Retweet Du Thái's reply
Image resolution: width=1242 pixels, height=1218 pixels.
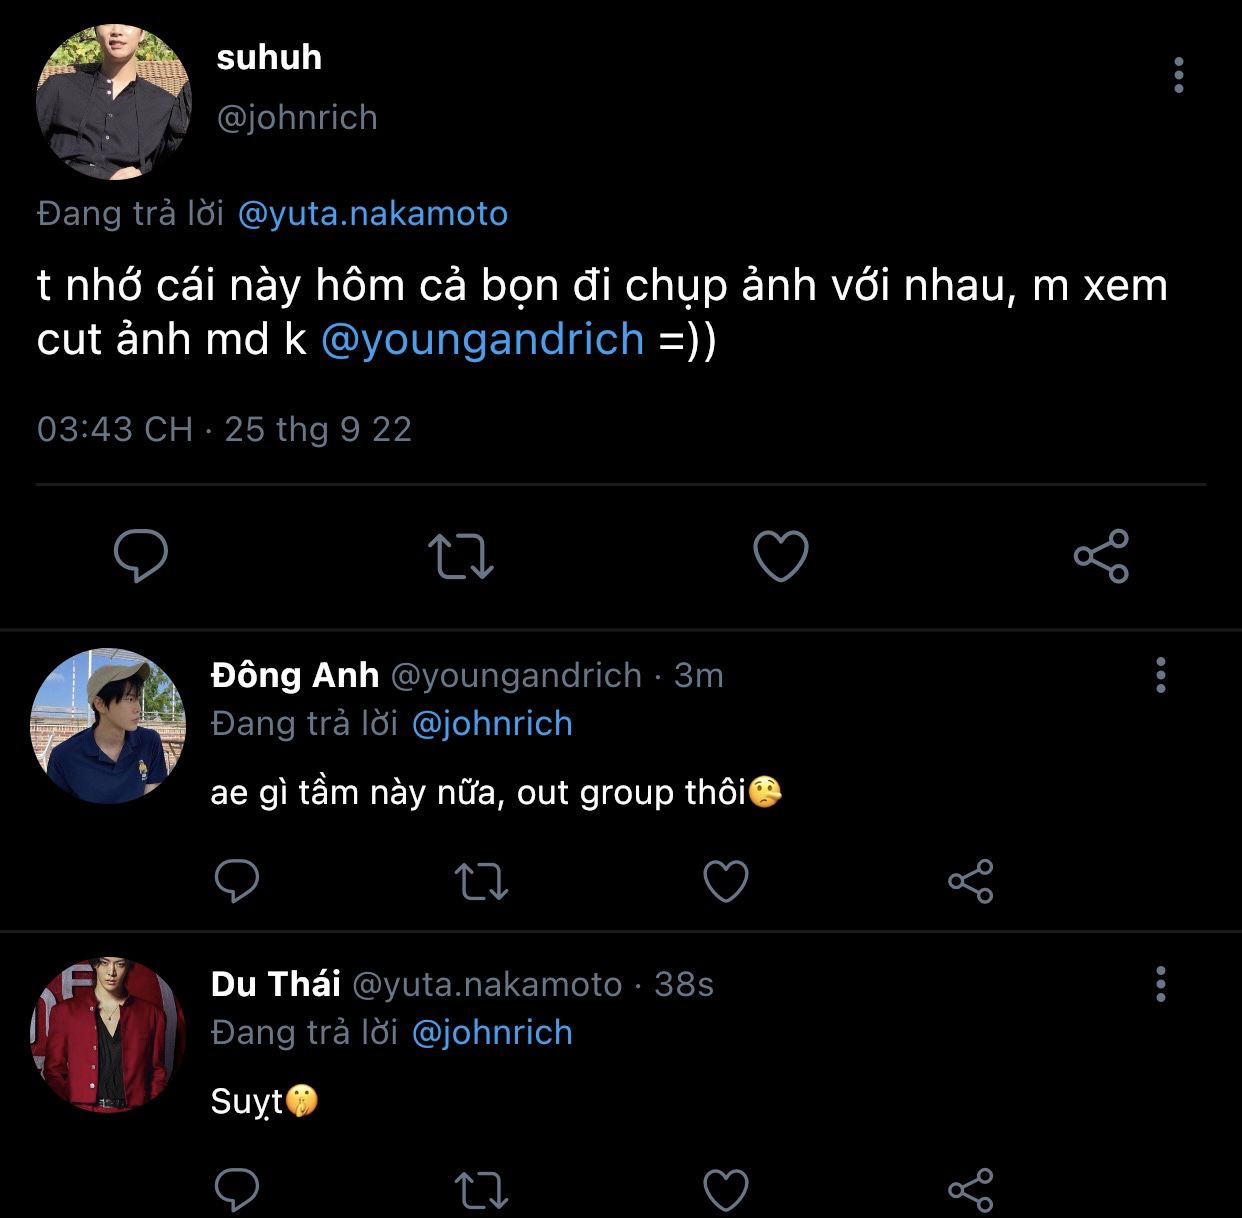click(482, 1189)
